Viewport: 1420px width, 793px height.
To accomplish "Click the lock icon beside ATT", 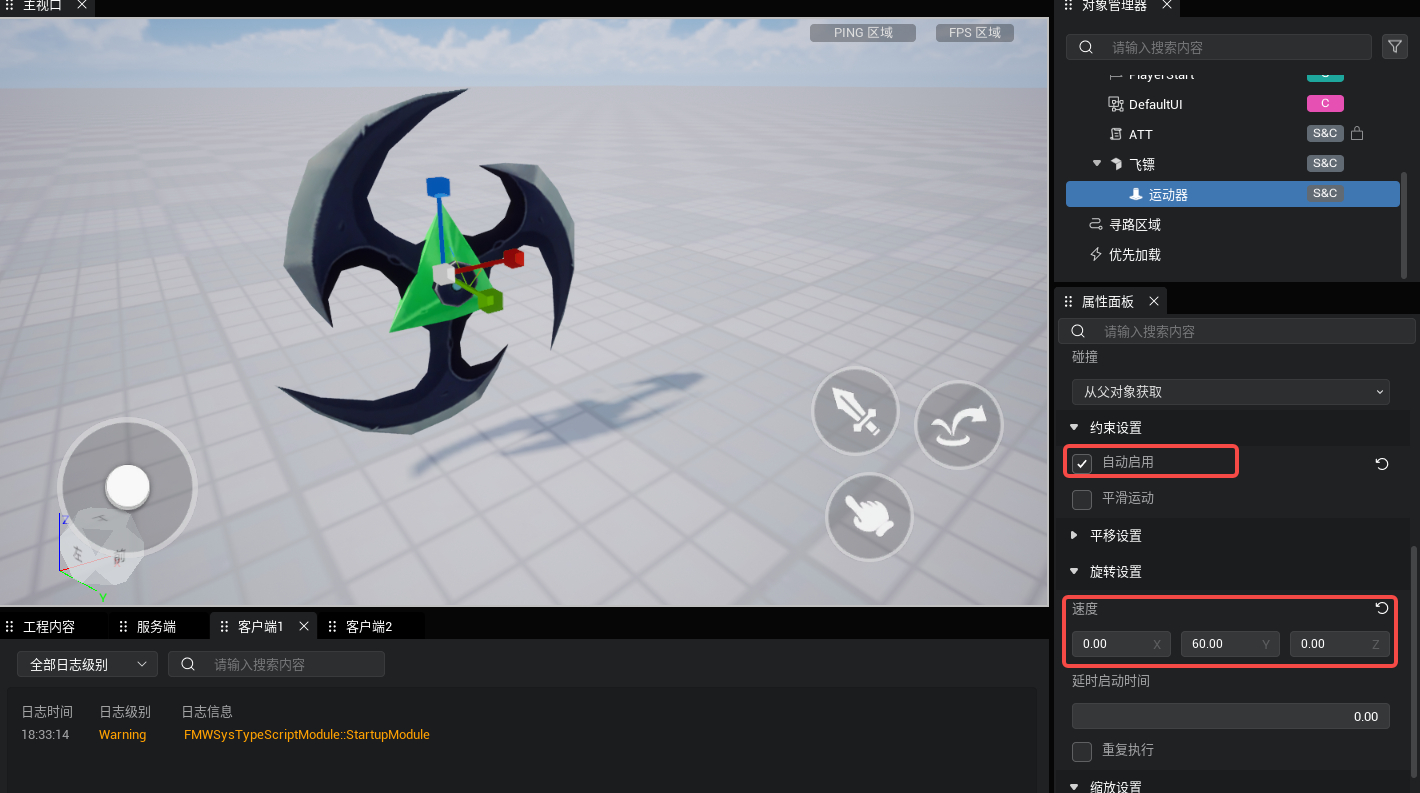I will pyautogui.click(x=1357, y=133).
